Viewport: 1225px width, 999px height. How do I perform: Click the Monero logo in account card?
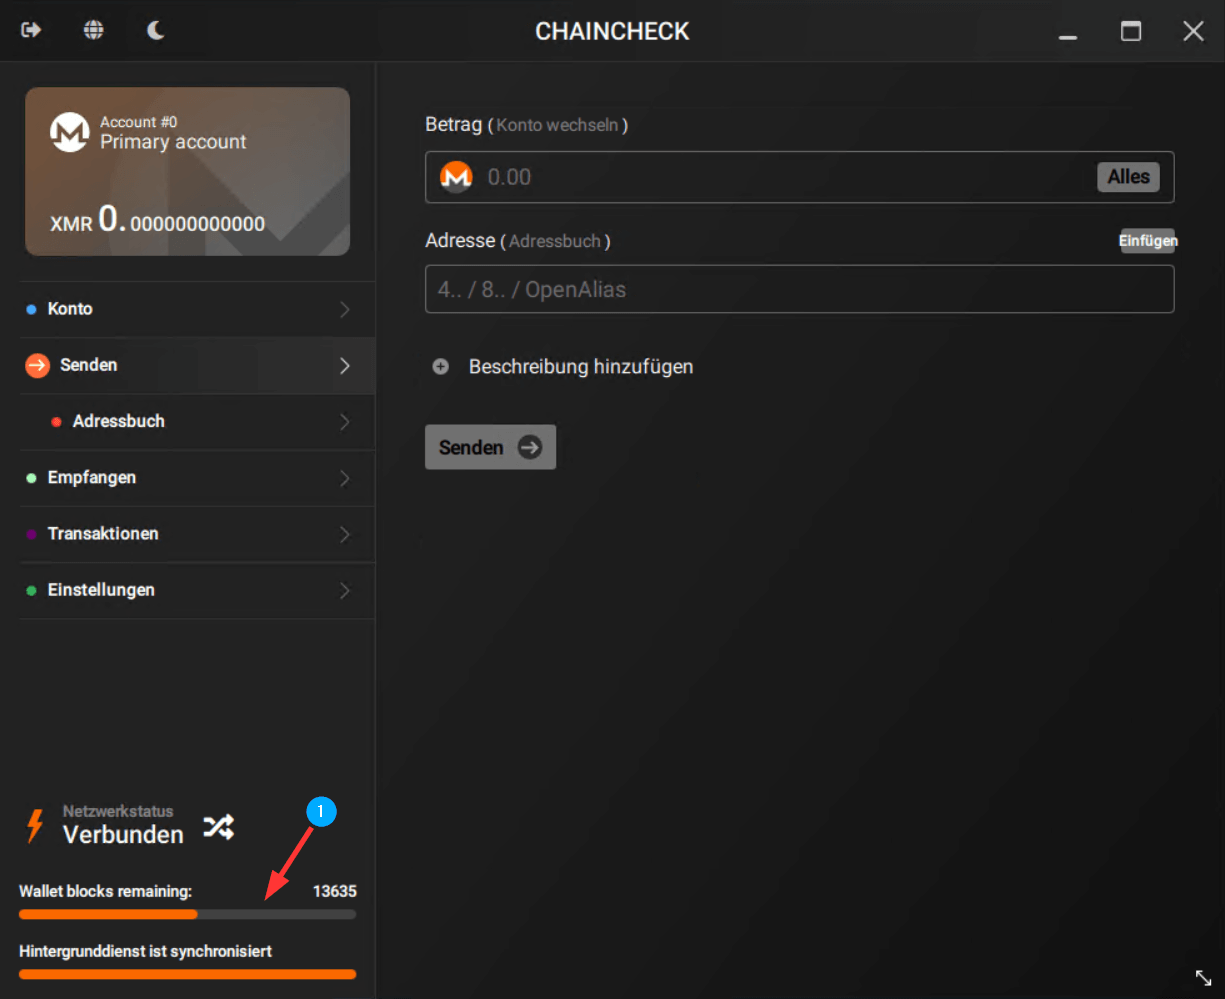[x=70, y=133]
